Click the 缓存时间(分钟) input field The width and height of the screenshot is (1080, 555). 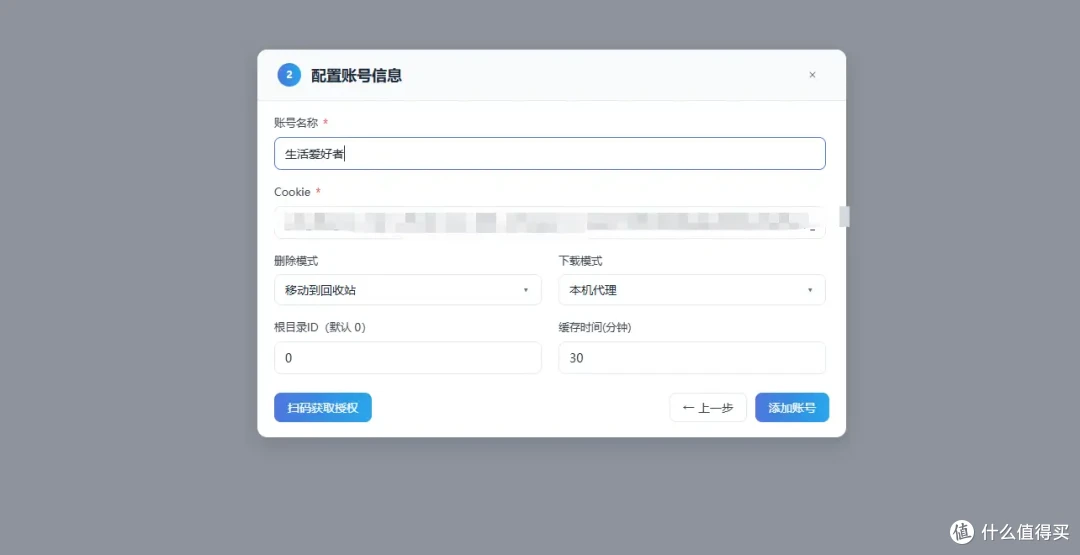[x=692, y=358]
